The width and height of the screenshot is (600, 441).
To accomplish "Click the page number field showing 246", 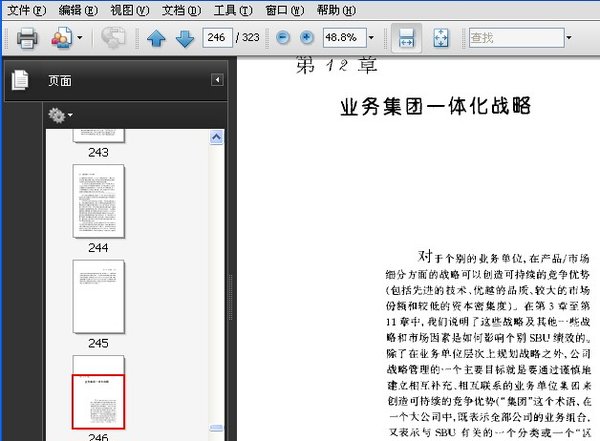I will click(x=217, y=38).
